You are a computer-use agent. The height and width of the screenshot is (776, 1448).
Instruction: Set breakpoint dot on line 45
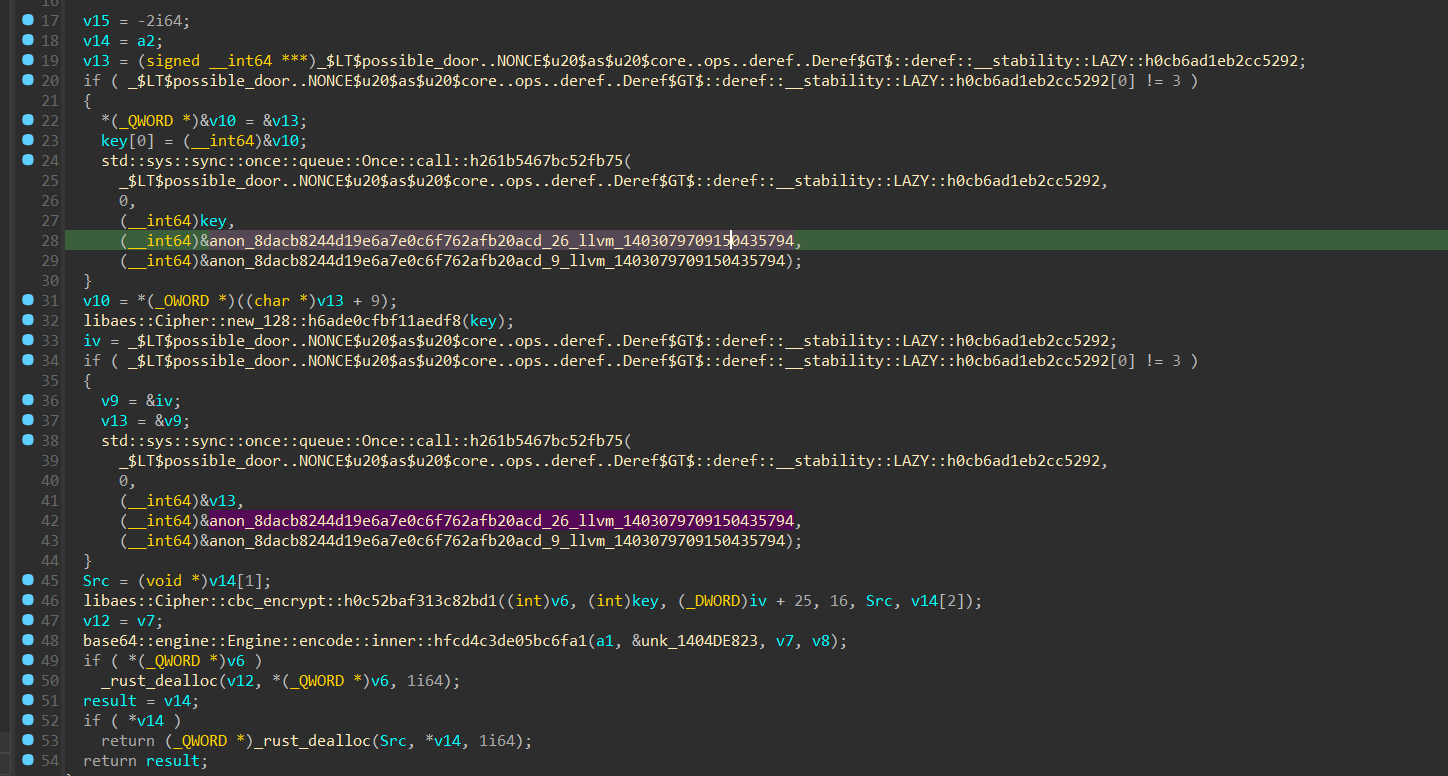pyautogui.click(x=28, y=580)
